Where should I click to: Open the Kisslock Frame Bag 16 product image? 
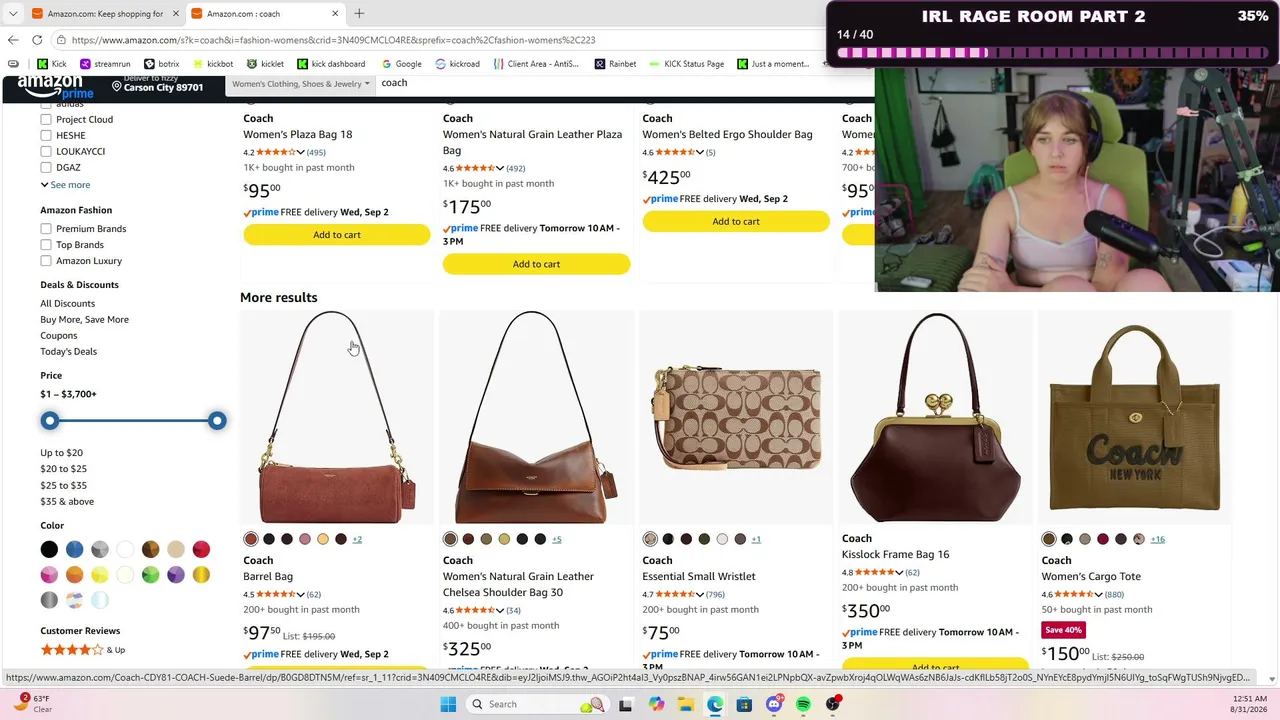click(x=936, y=417)
